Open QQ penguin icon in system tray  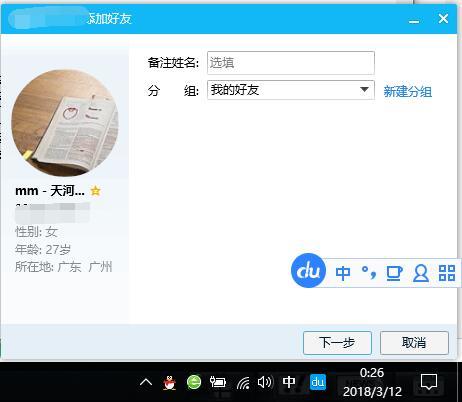[170, 382]
